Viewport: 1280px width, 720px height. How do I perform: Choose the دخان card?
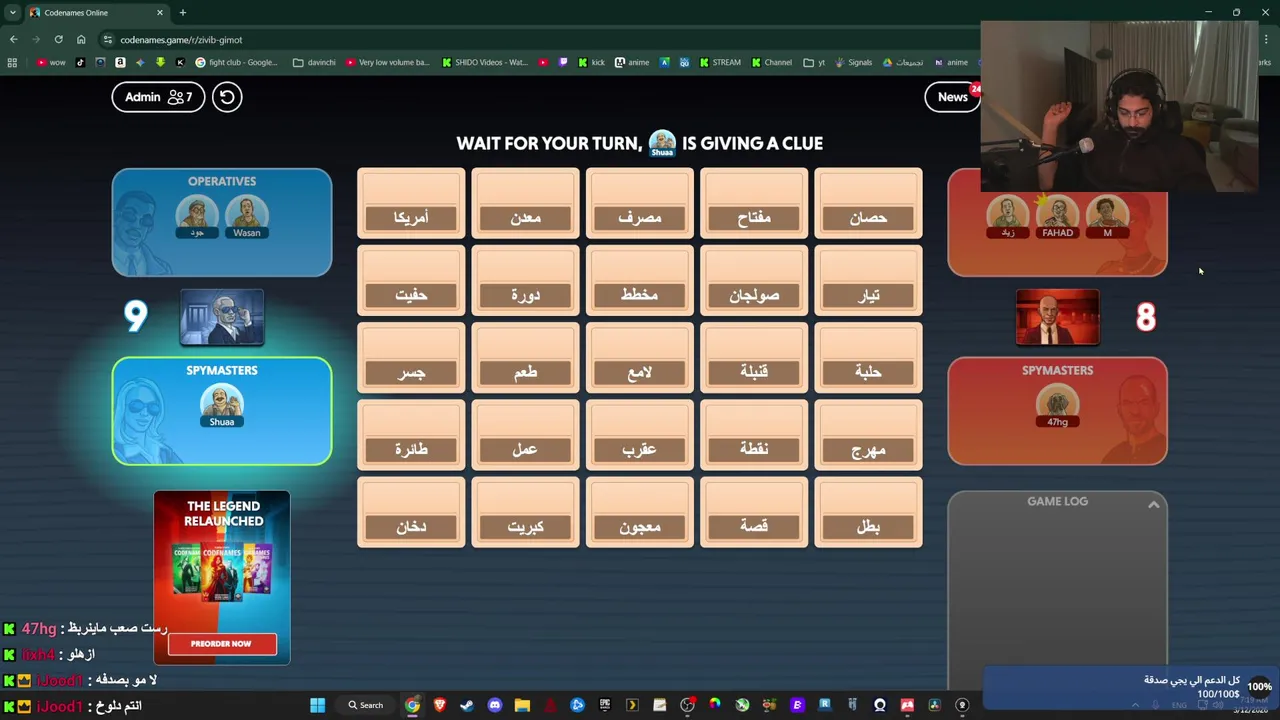pos(411,512)
